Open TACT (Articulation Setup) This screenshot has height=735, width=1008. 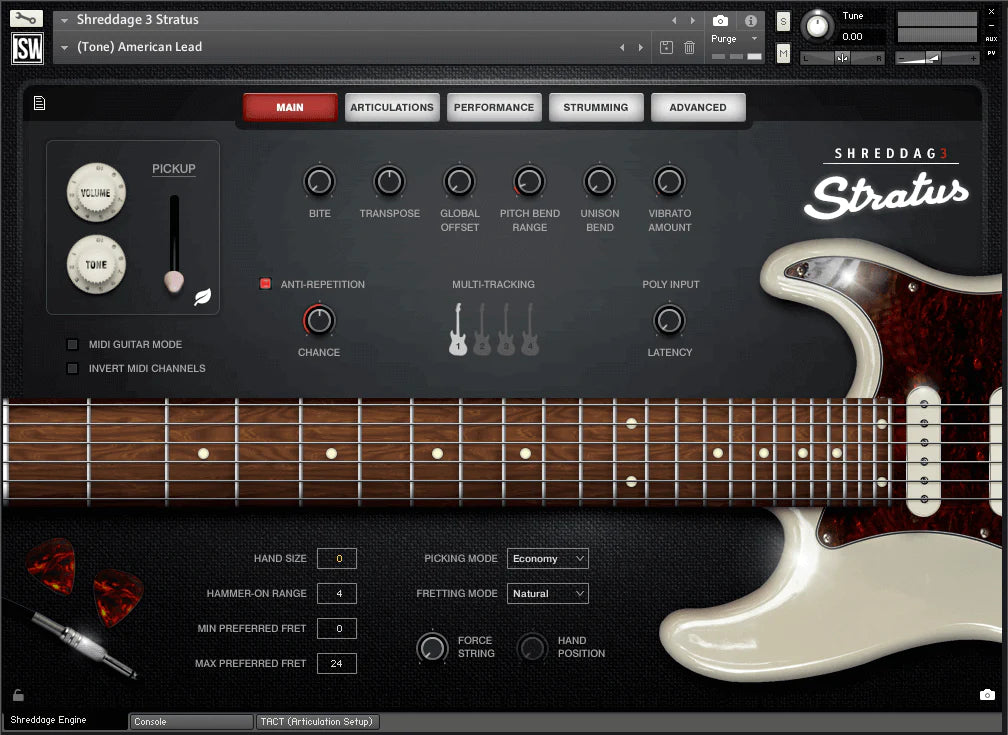[317, 721]
